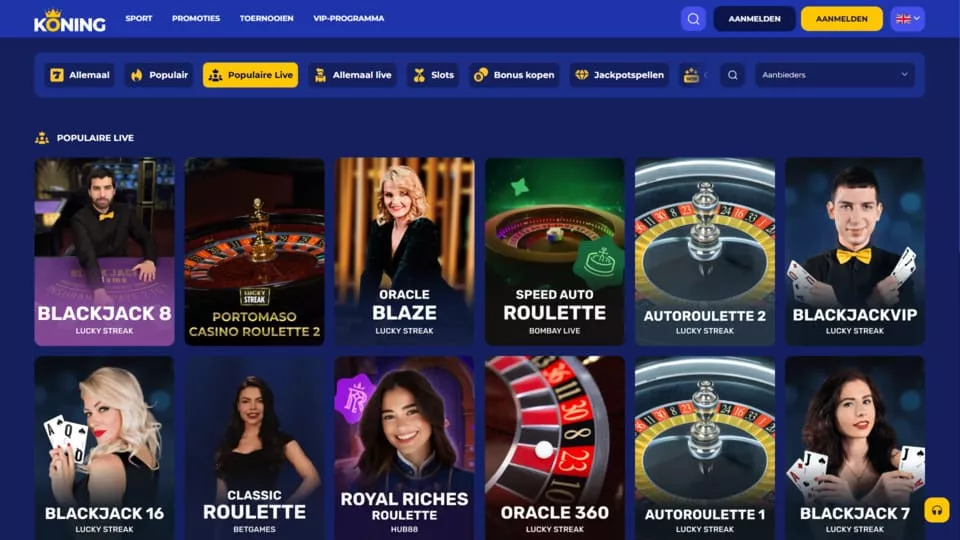Screen dimensions: 960x540
Task: Open the language flag selector
Action: click(907, 19)
